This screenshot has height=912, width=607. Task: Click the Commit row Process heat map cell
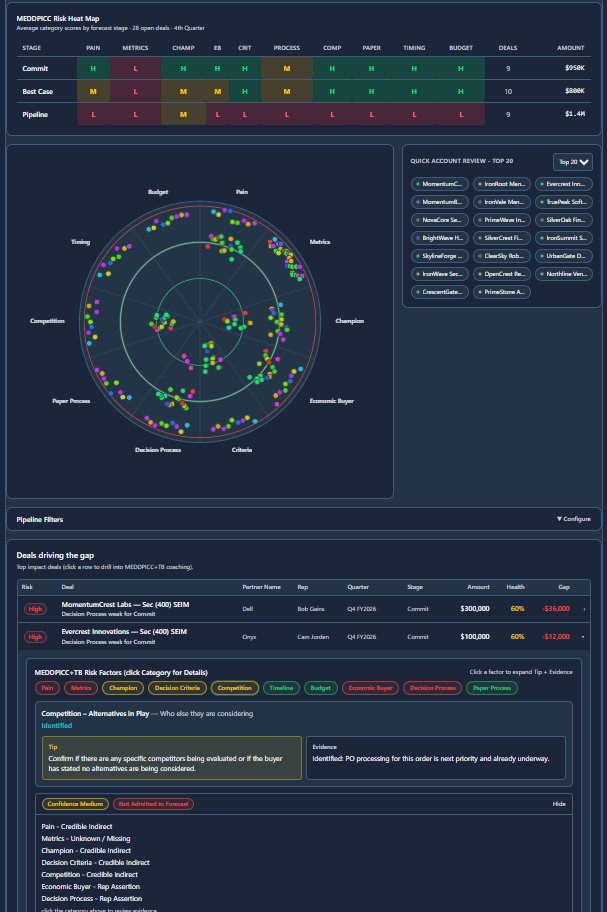click(x=286, y=68)
